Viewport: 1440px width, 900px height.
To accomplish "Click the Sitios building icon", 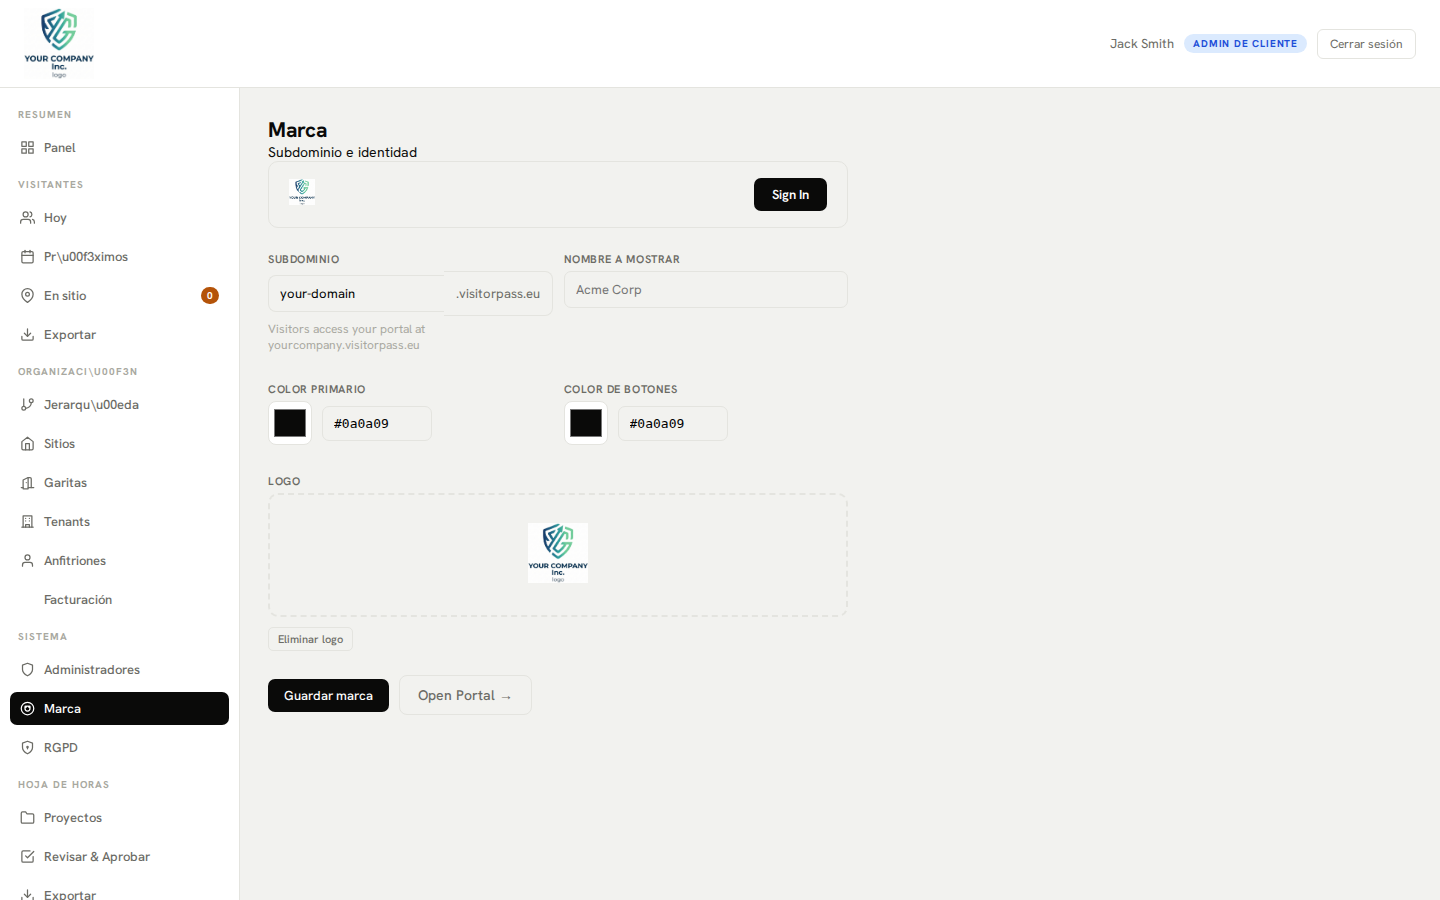I will click(x=26, y=443).
